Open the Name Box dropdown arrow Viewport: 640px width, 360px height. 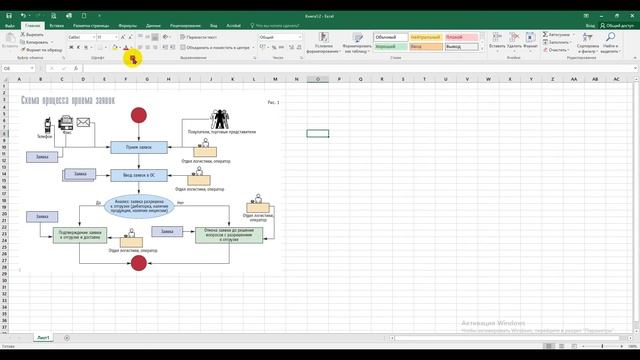point(32,69)
